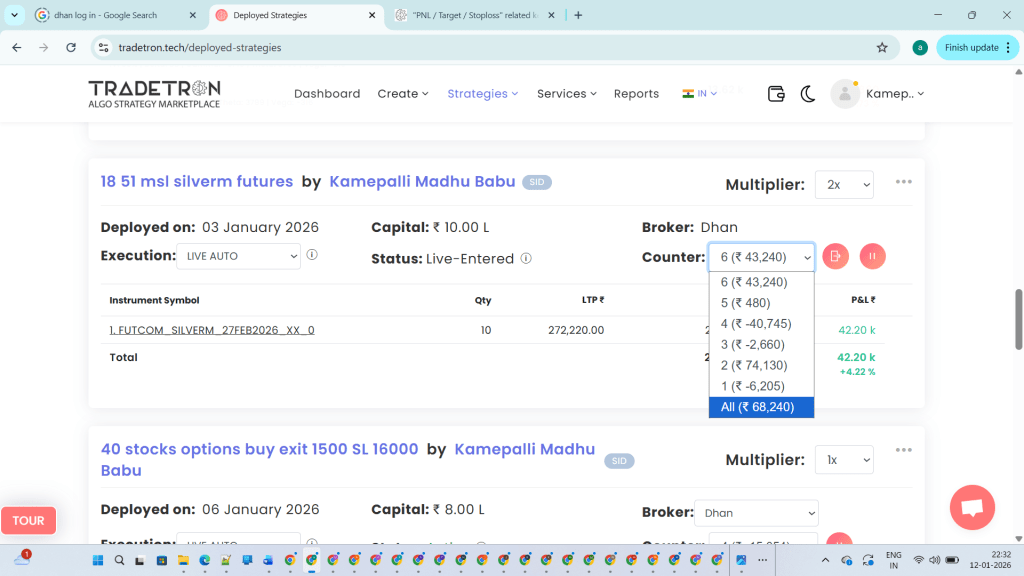Click FUTCOM_SILVERM_27FEB2026 instrument symbol

click(x=212, y=330)
